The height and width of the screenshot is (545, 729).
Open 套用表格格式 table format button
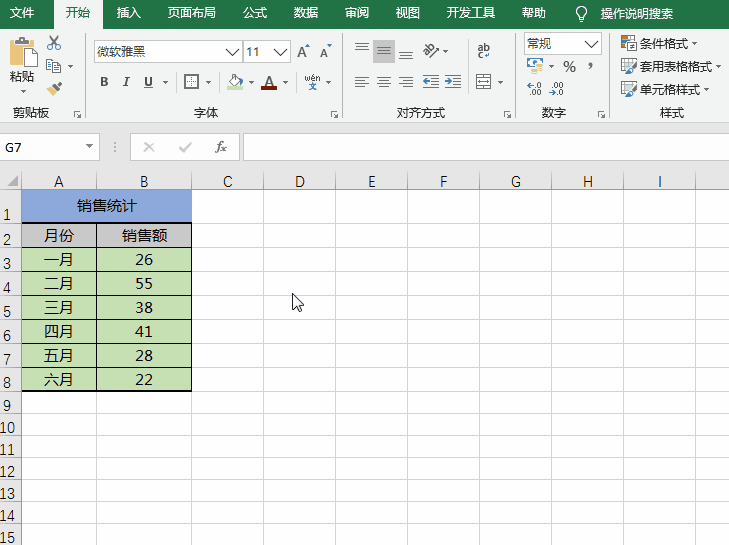click(671, 66)
